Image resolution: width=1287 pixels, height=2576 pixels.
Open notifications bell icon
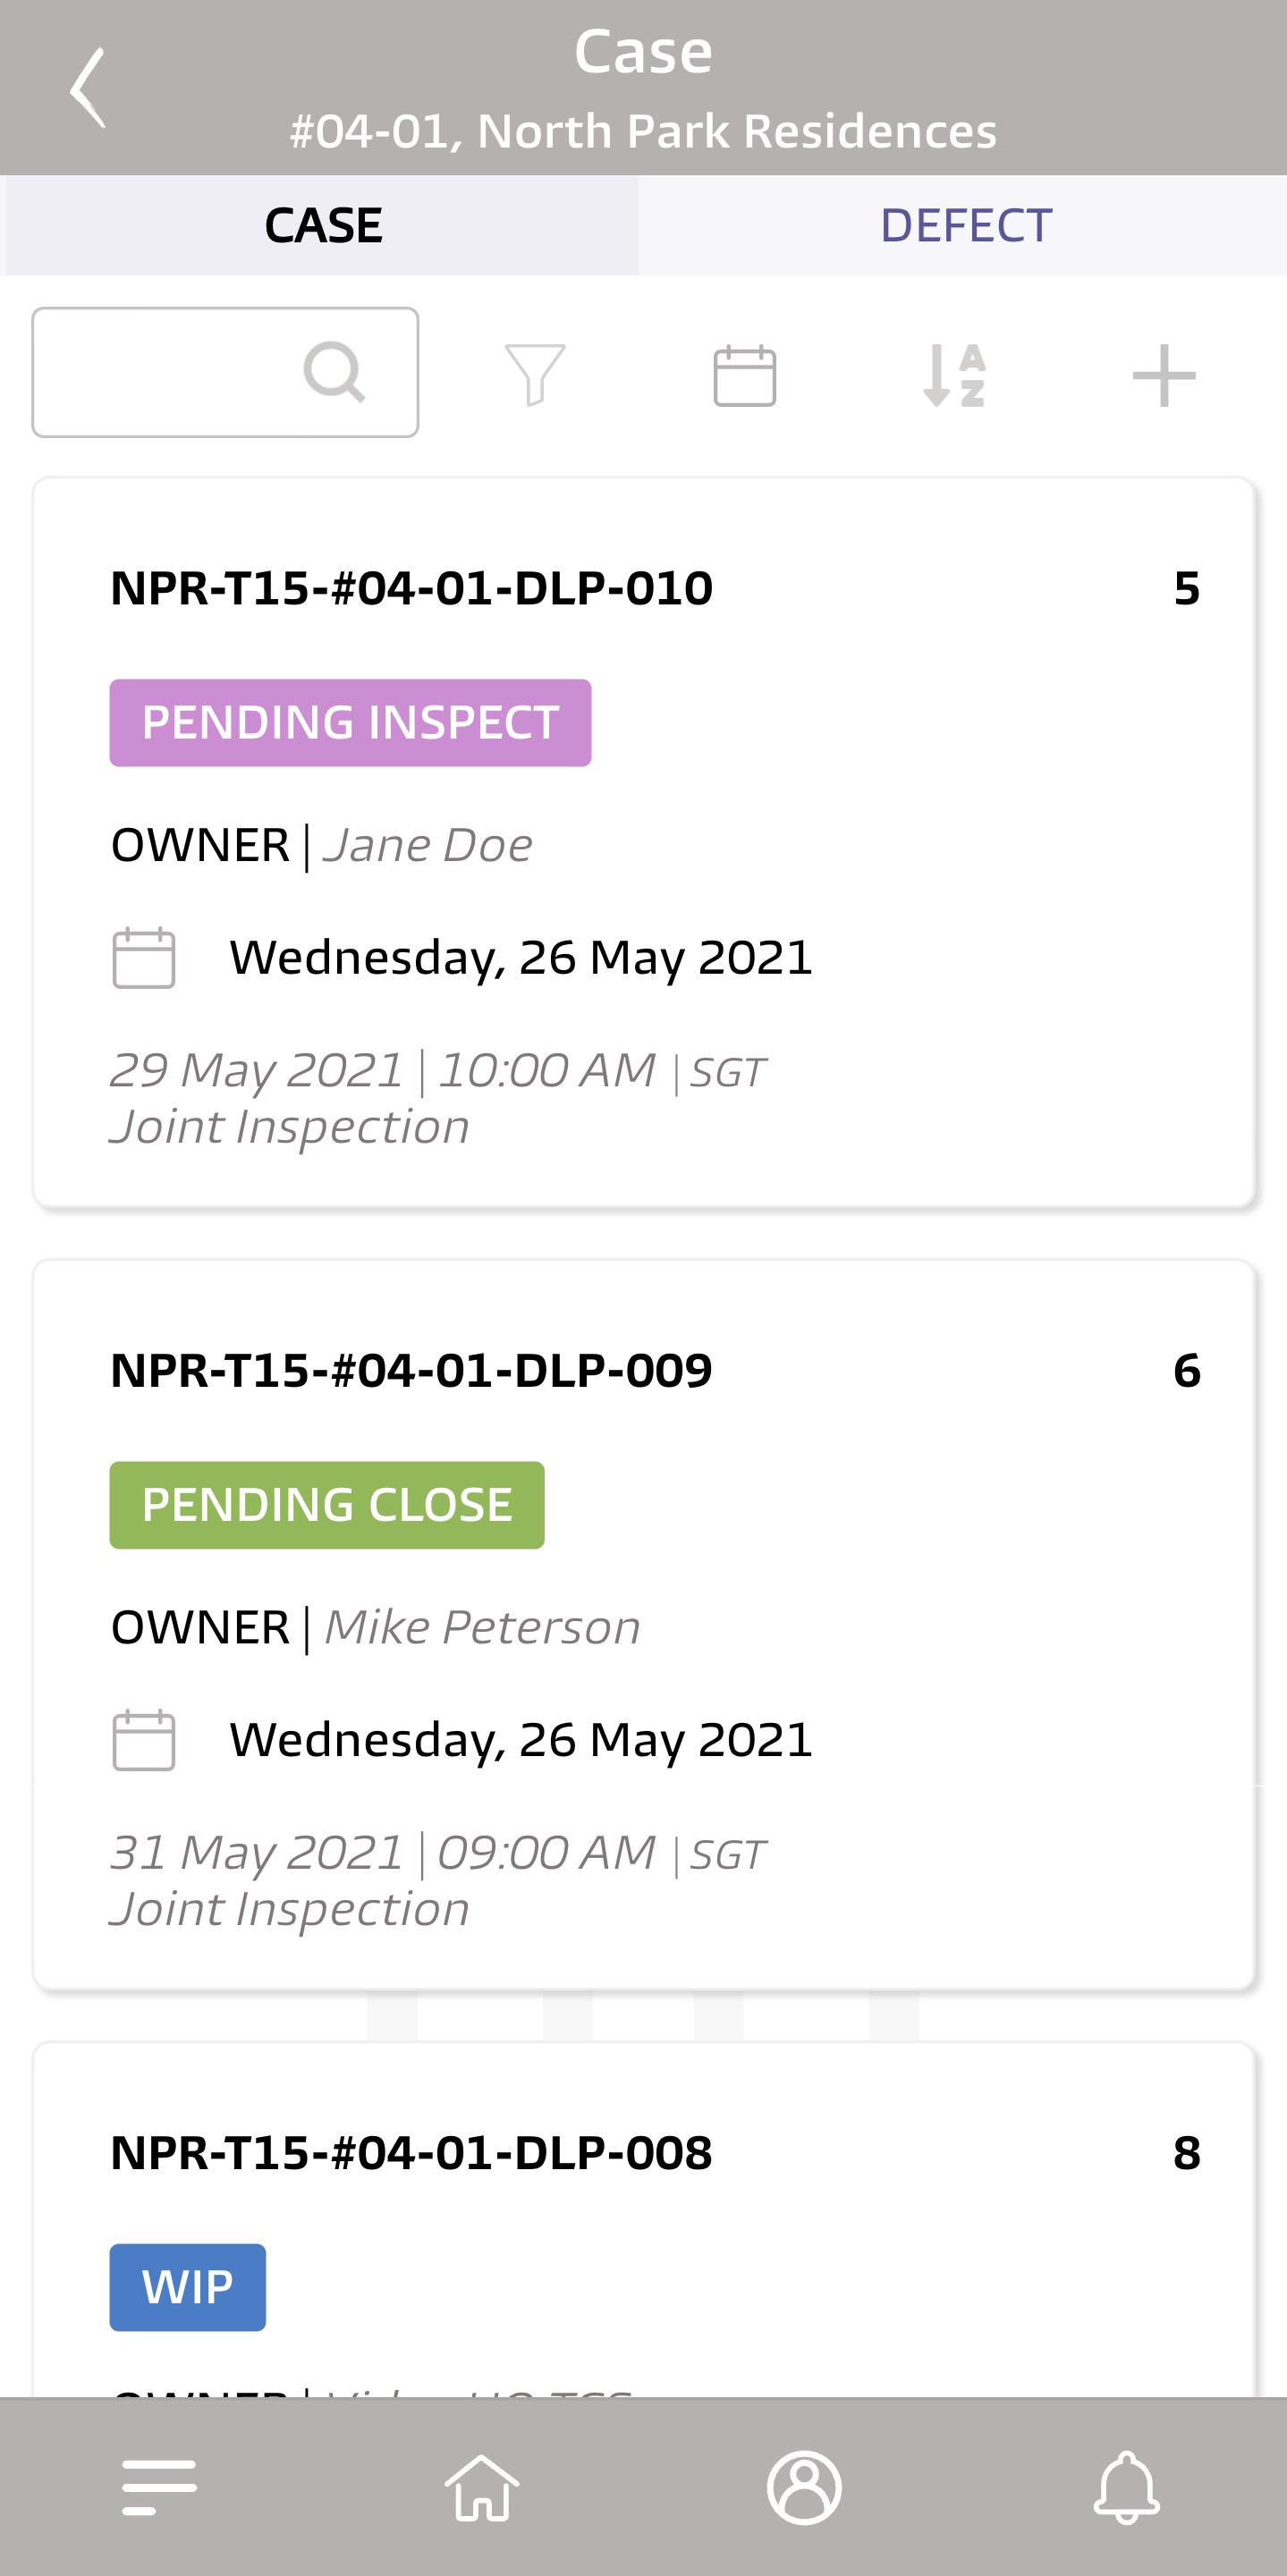[1126, 2487]
